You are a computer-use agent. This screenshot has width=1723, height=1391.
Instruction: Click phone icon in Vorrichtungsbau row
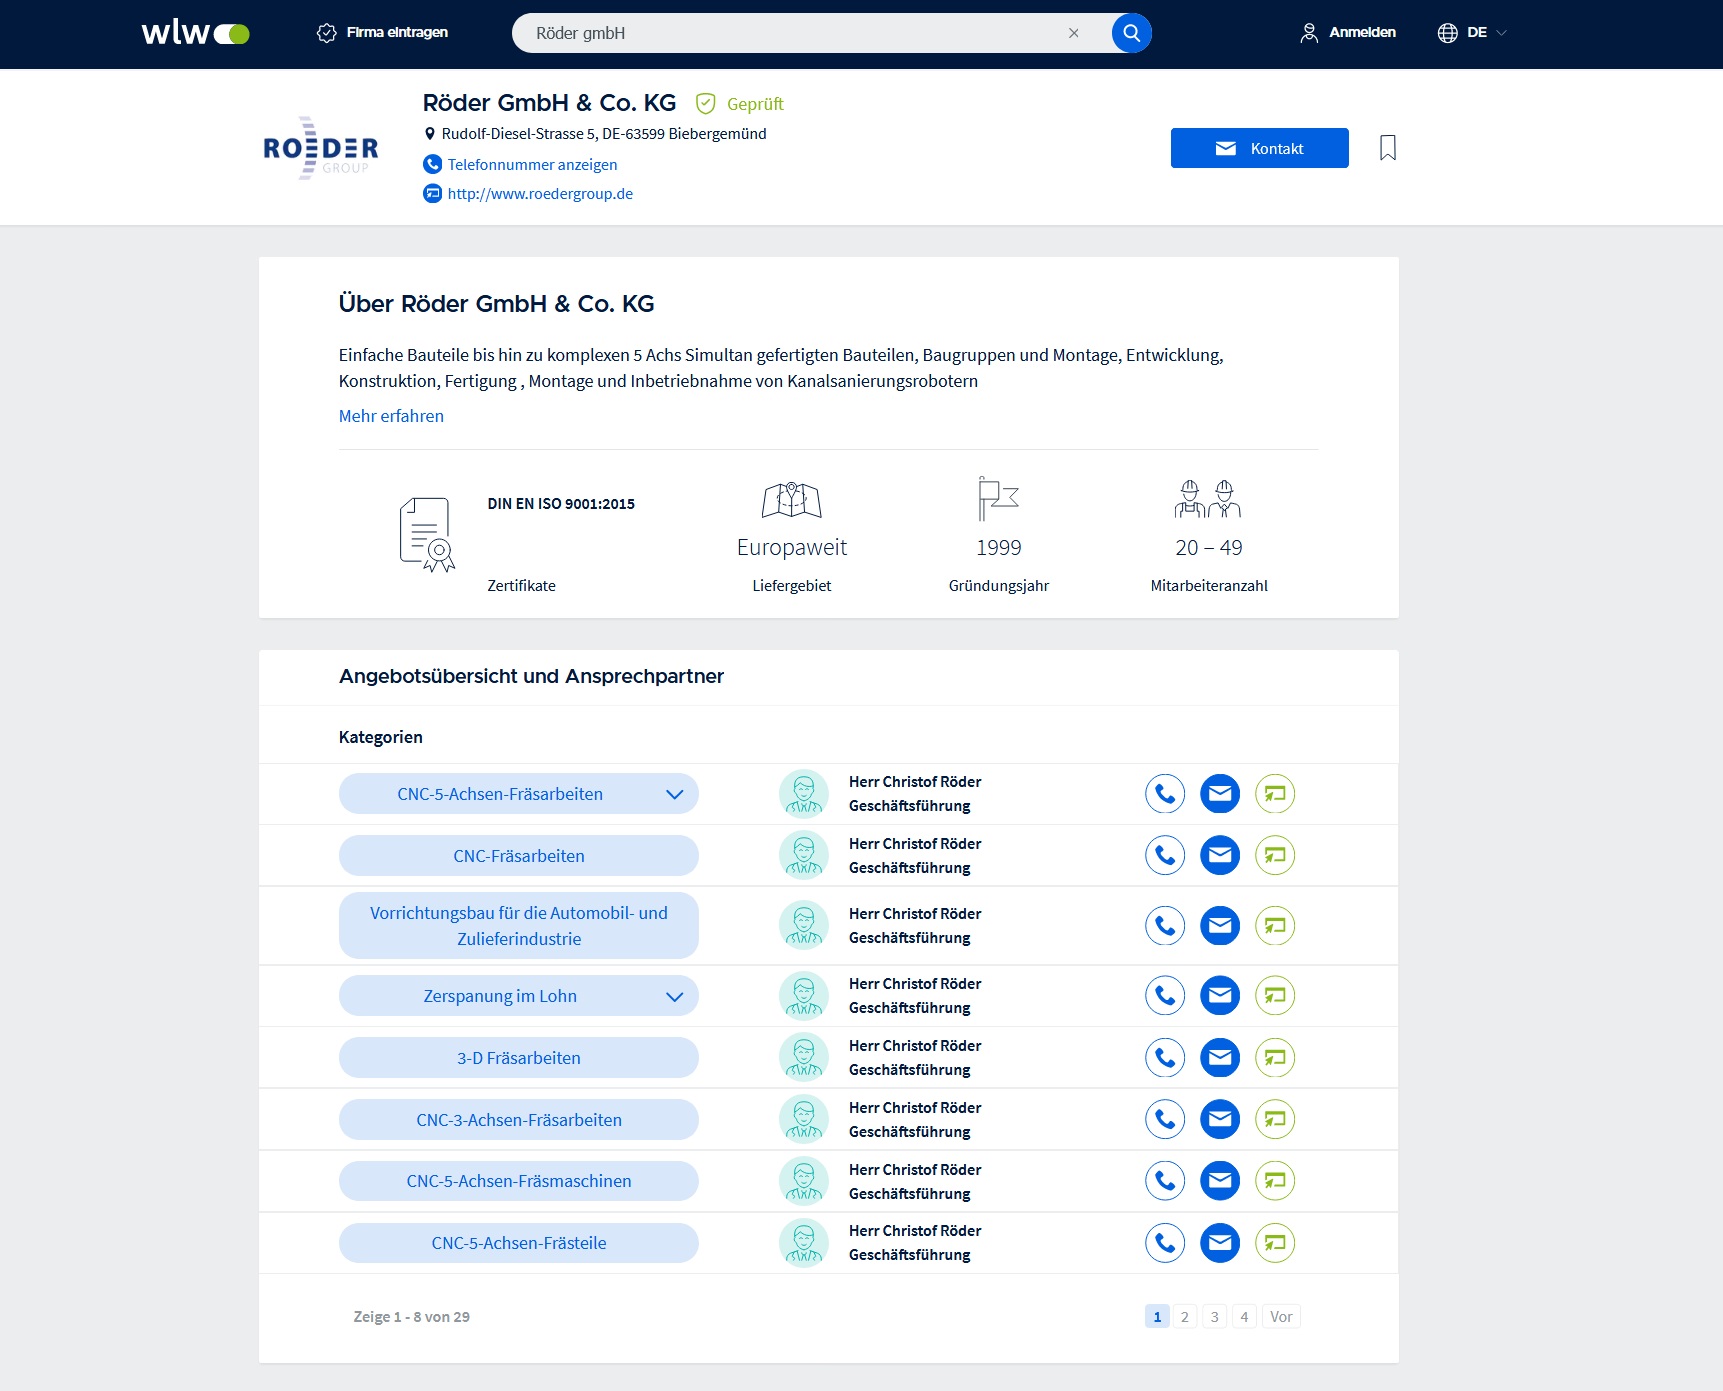pyautogui.click(x=1165, y=926)
